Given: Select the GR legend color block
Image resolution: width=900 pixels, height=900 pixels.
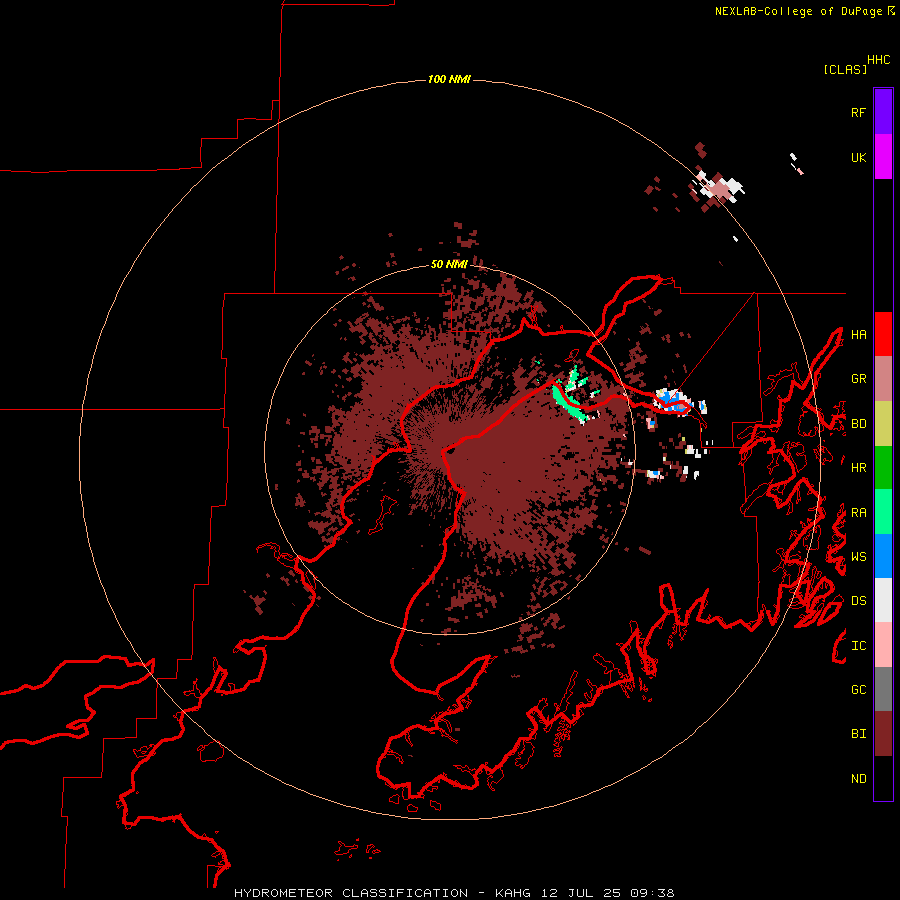Looking at the screenshot, I should click(883, 379).
